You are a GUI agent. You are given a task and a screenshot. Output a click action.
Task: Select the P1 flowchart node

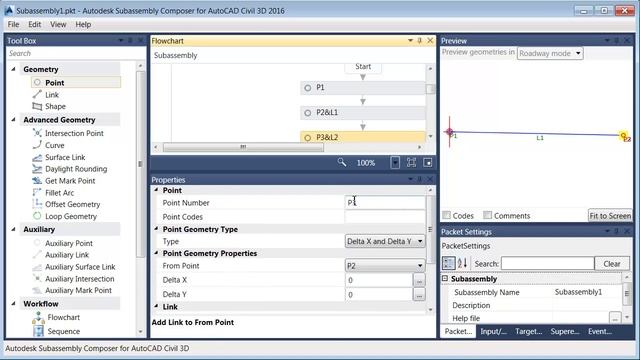[x=363, y=87]
